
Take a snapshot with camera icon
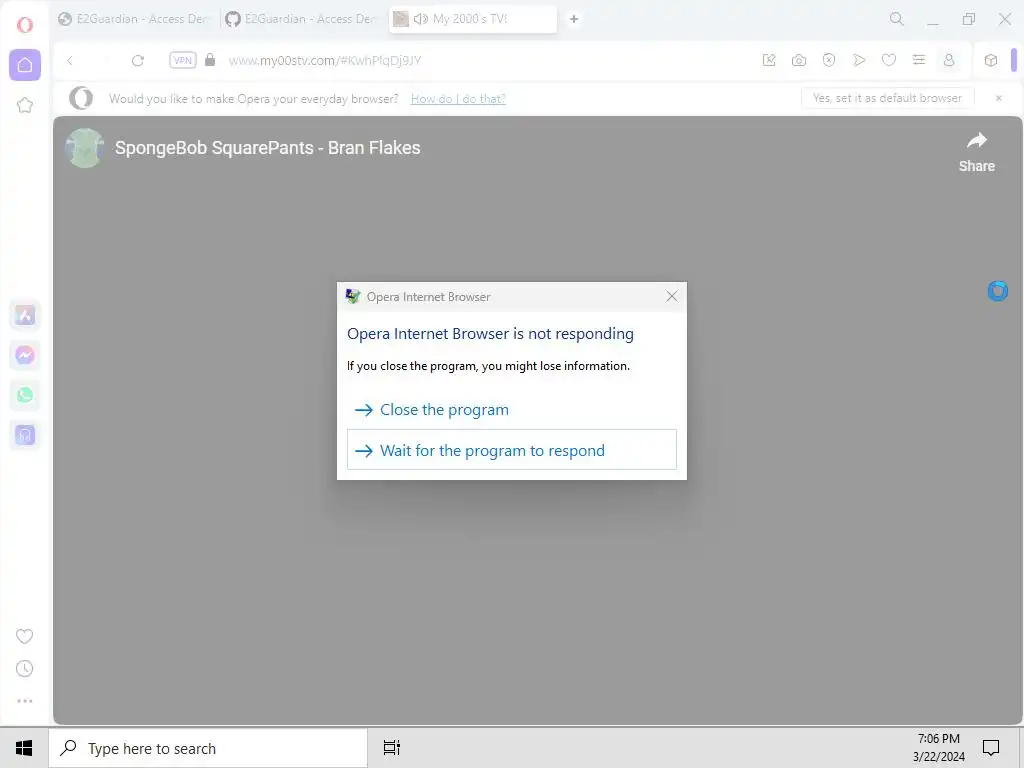coord(799,60)
